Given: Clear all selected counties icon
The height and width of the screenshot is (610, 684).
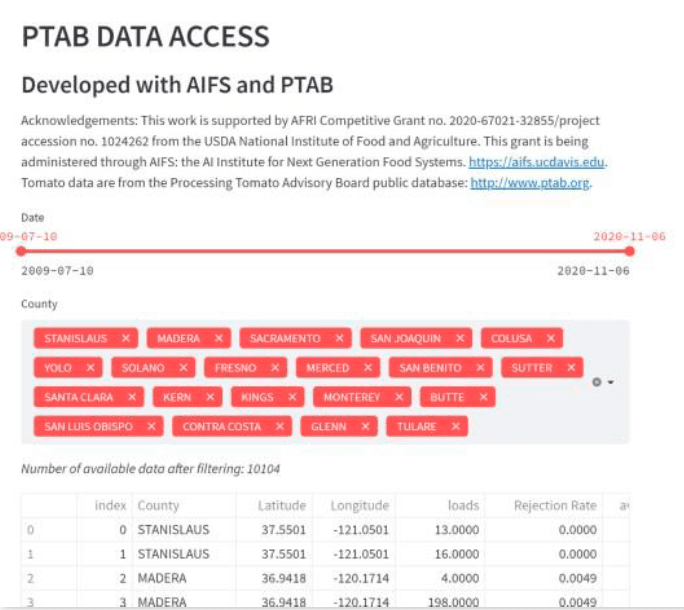Looking at the screenshot, I should [x=597, y=383].
